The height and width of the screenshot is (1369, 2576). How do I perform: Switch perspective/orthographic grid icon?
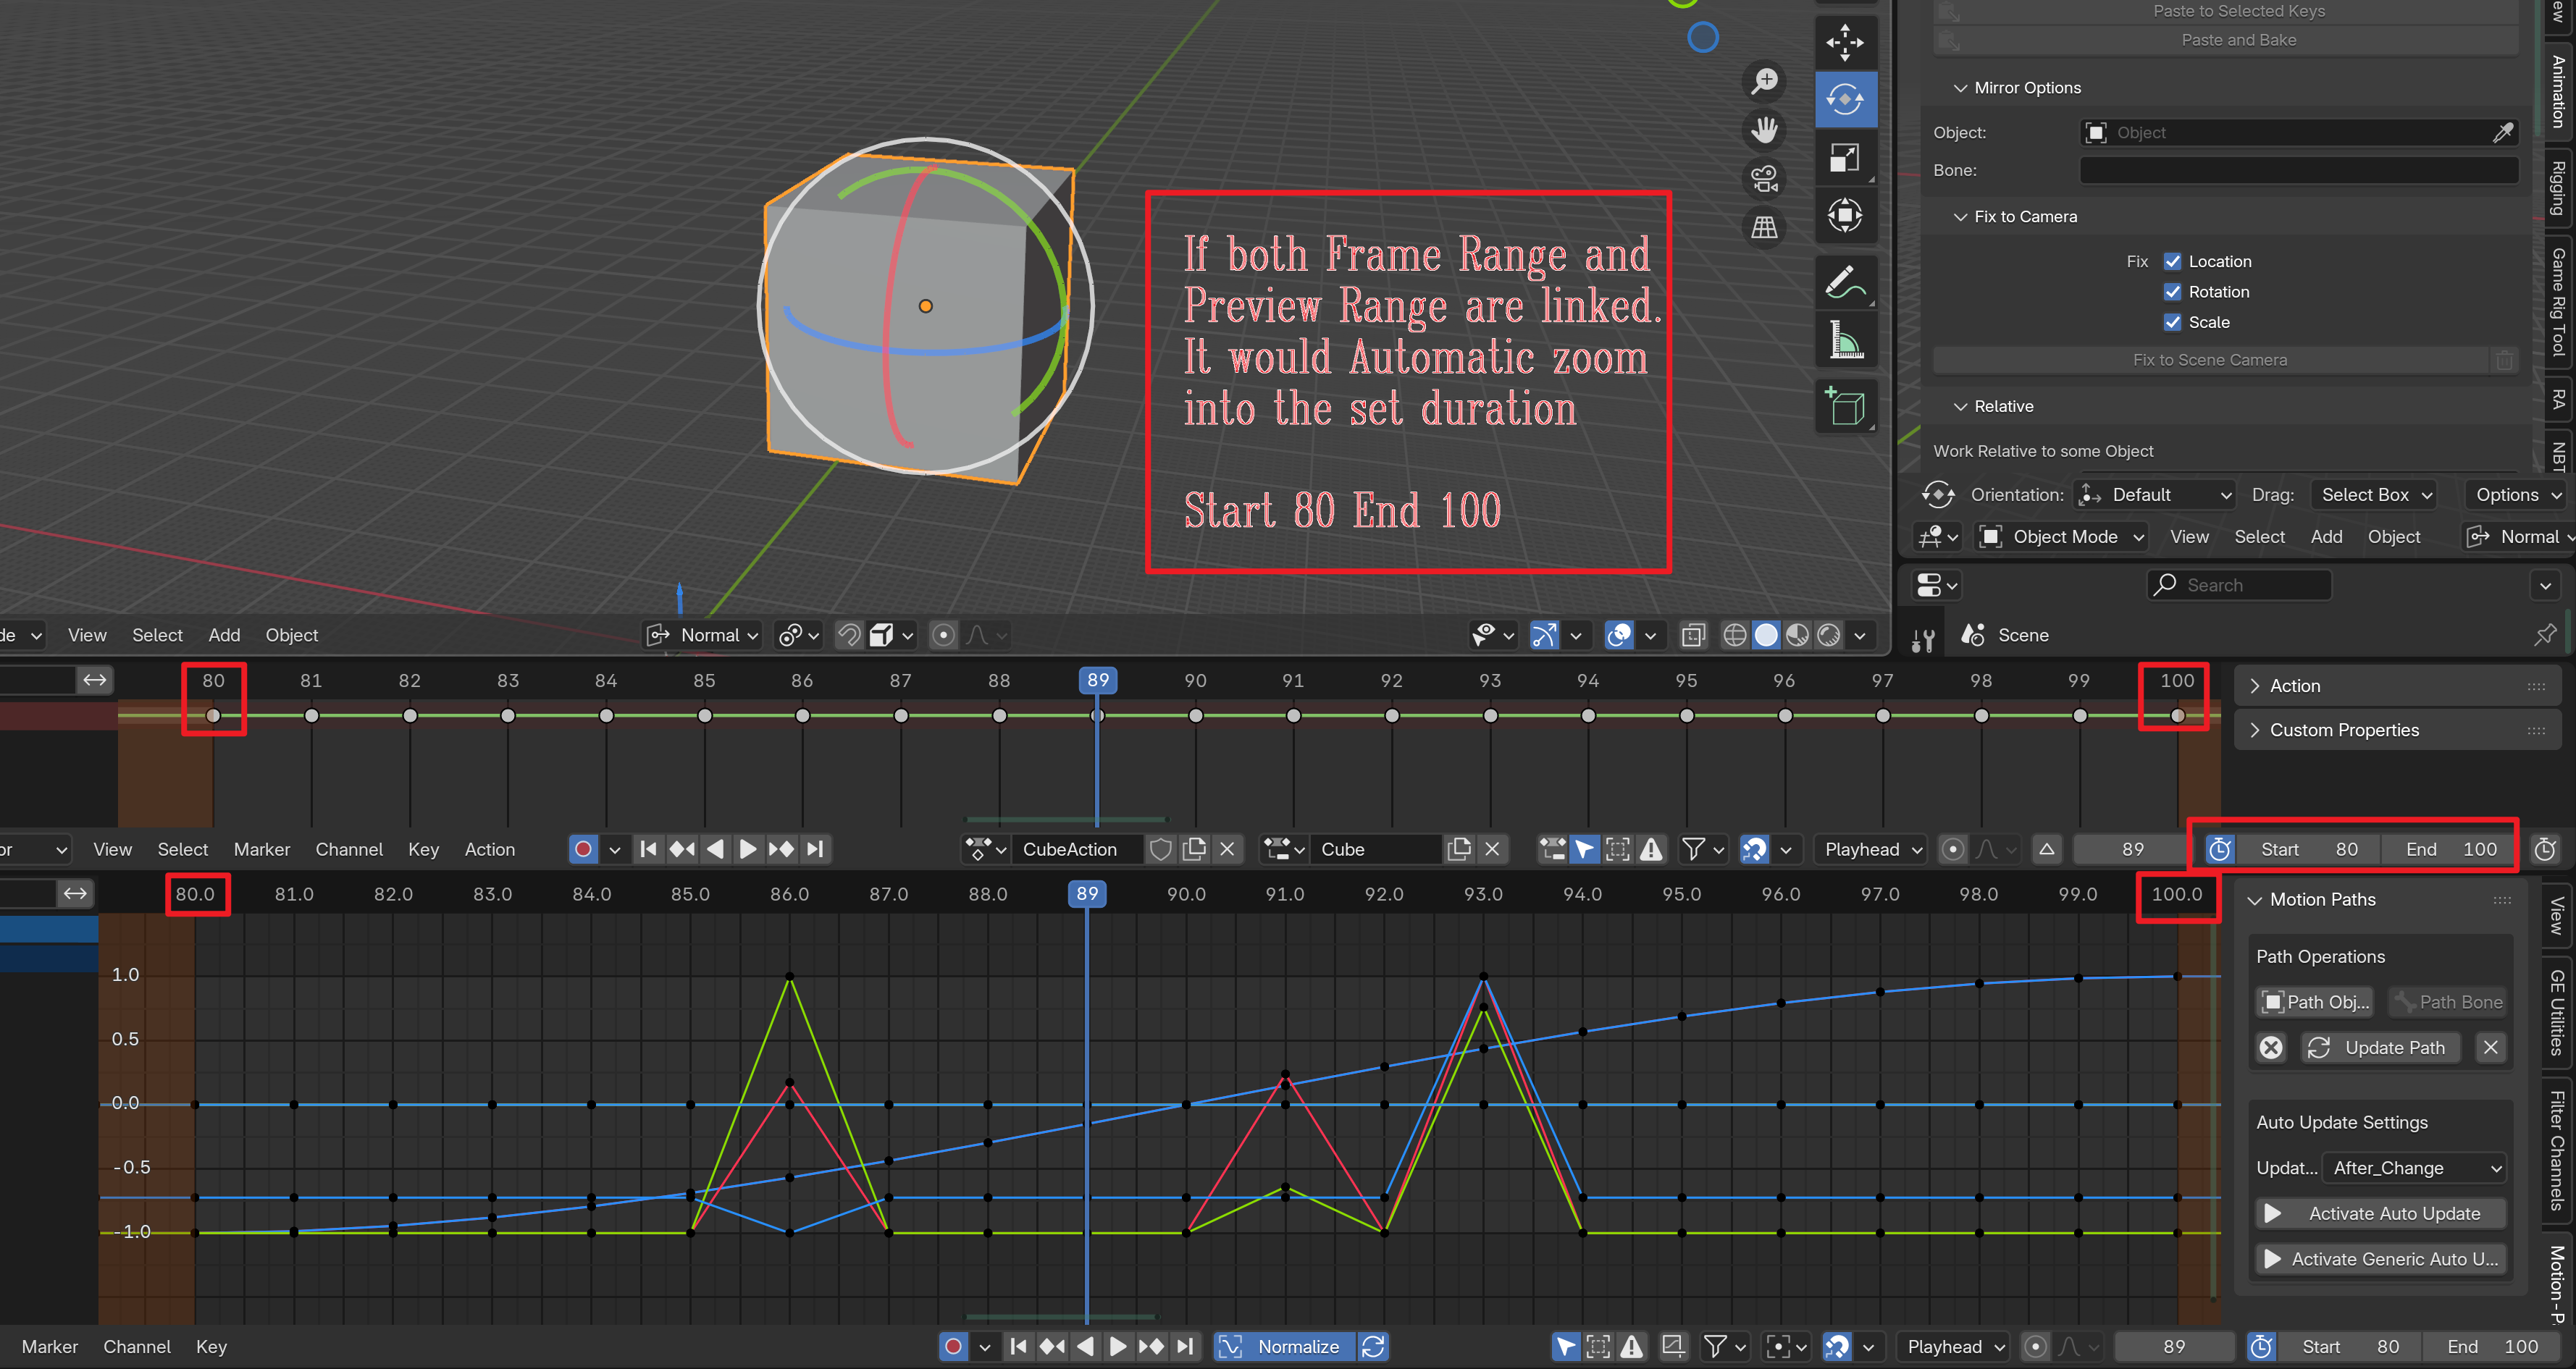pyautogui.click(x=1764, y=228)
